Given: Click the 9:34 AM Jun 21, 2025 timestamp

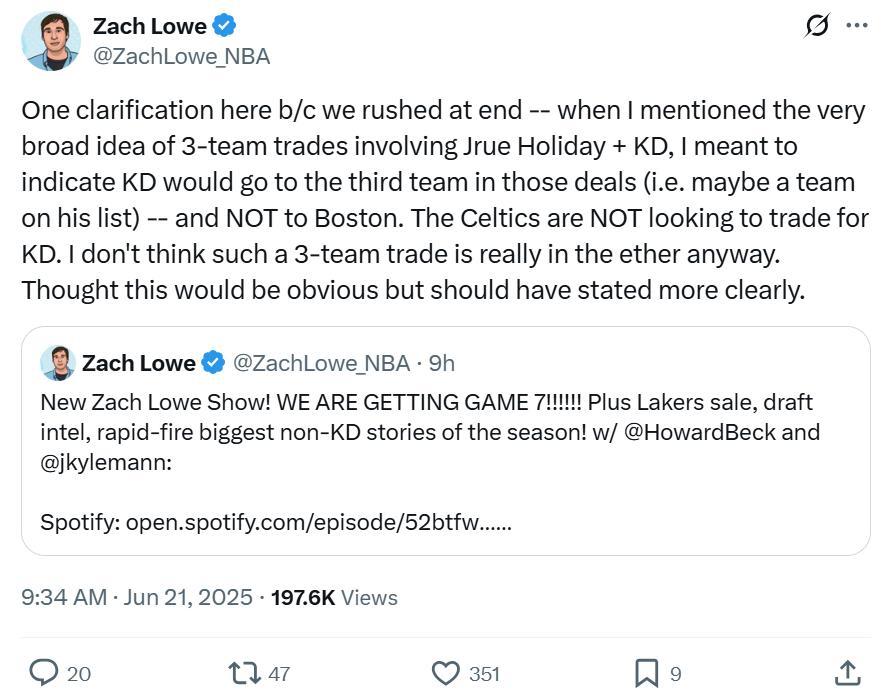Looking at the screenshot, I should click(137, 597).
